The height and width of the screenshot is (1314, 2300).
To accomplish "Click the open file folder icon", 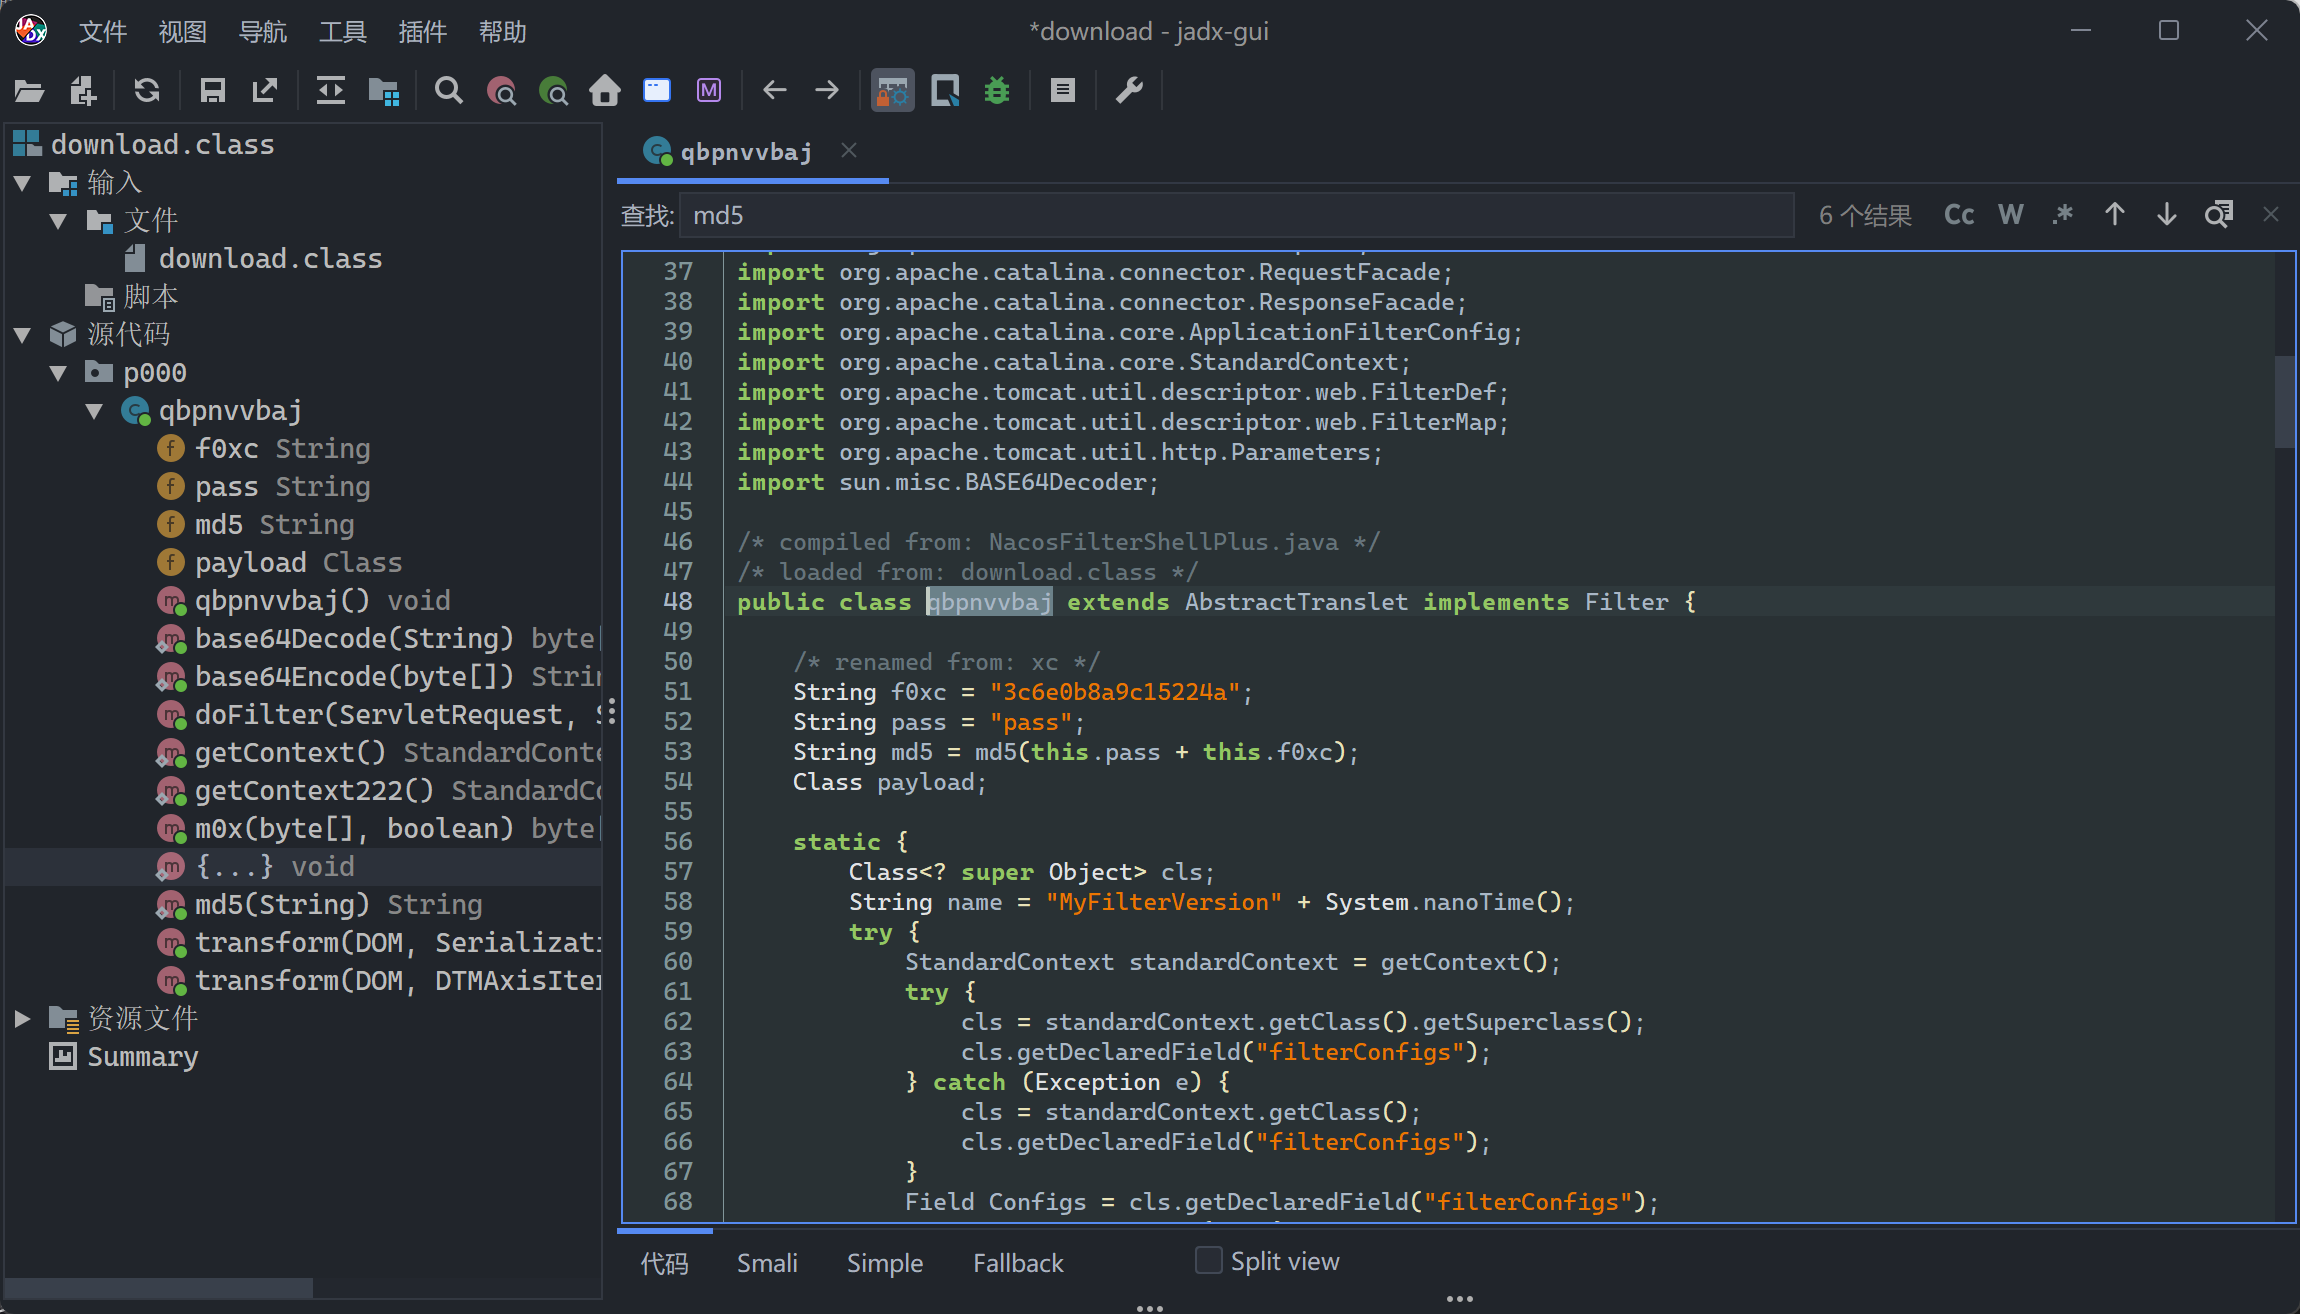I will [x=29, y=91].
